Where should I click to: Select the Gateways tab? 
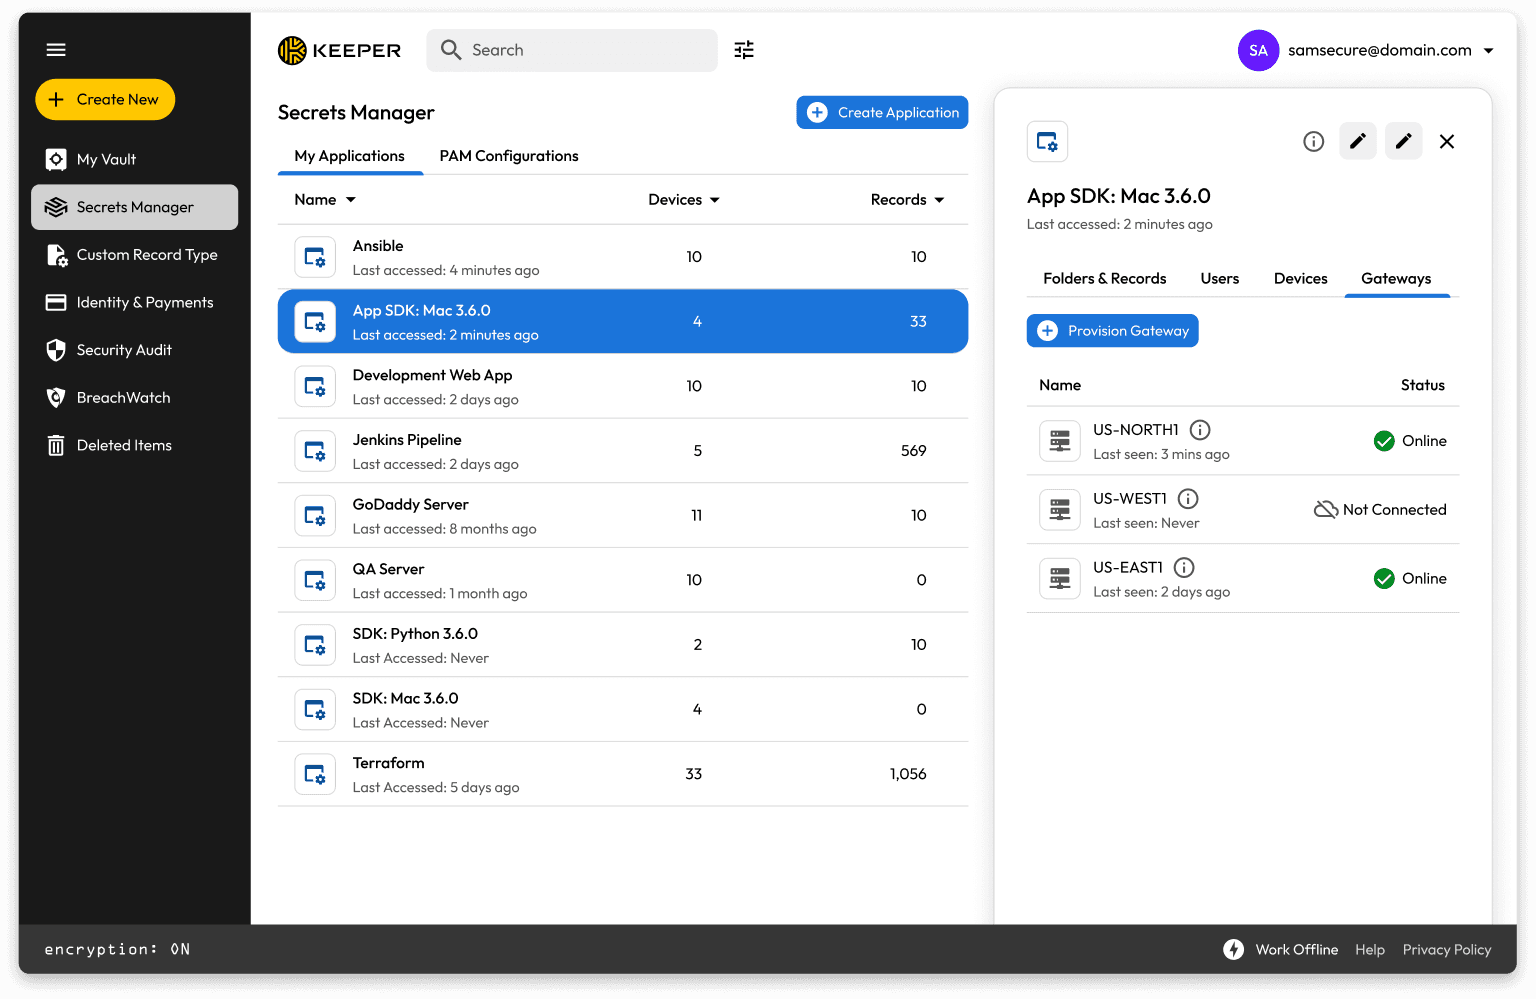click(1396, 279)
